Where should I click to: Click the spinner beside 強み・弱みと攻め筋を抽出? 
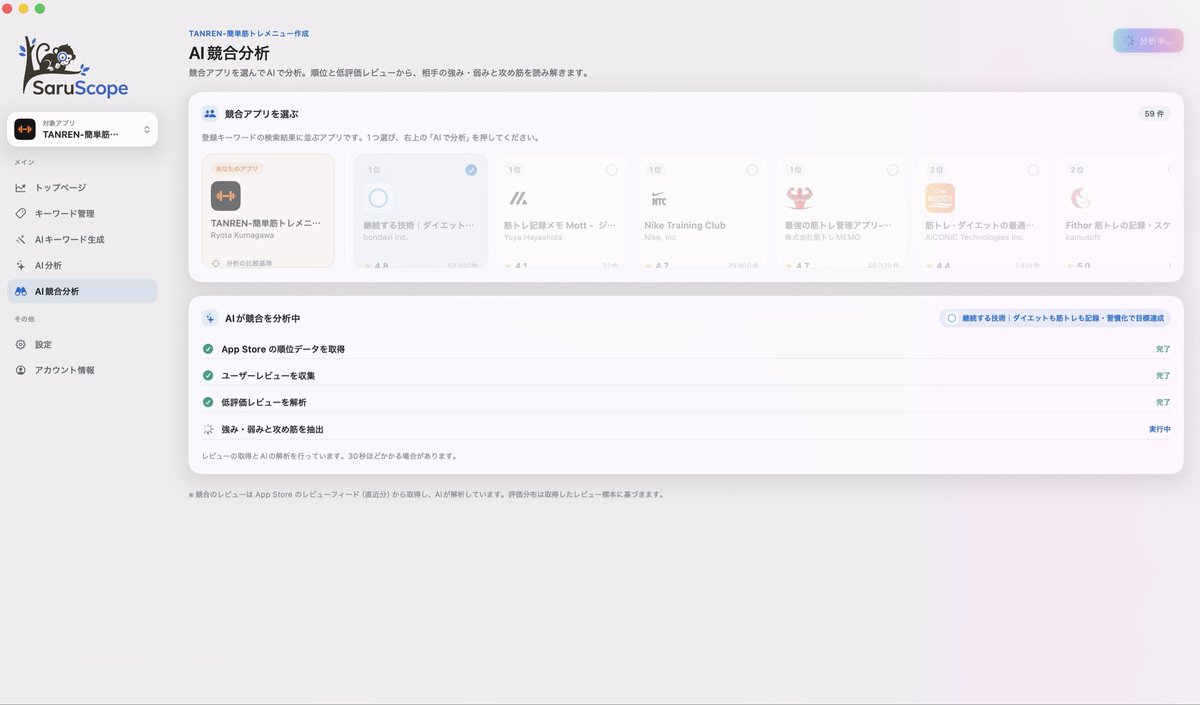(208, 428)
